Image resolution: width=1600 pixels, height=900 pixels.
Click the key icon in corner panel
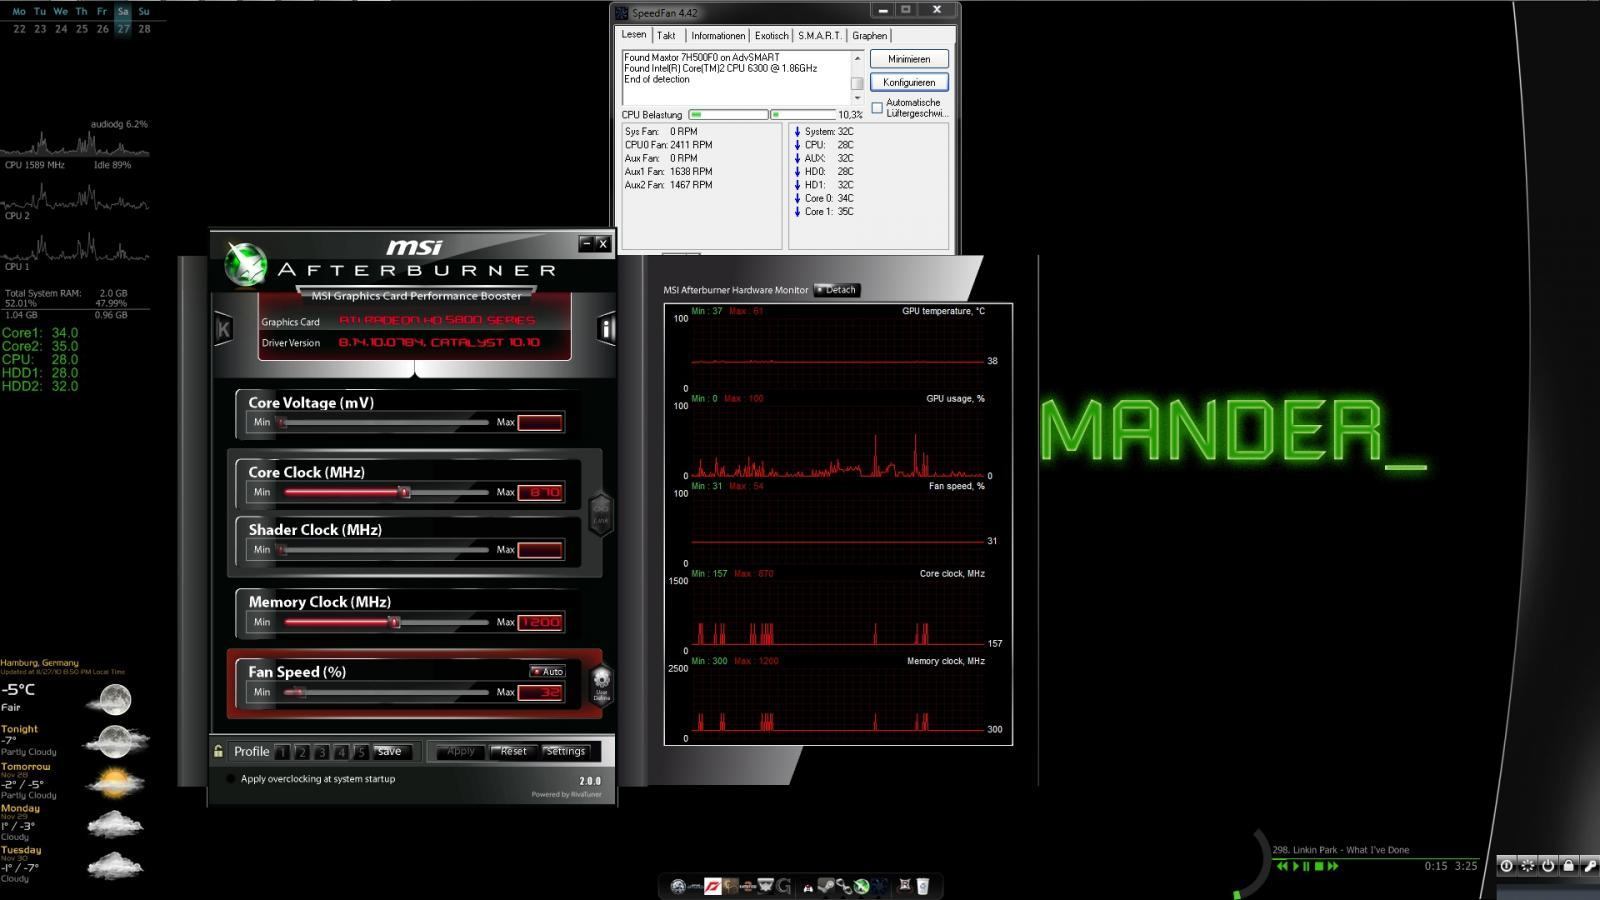tap(1590, 866)
